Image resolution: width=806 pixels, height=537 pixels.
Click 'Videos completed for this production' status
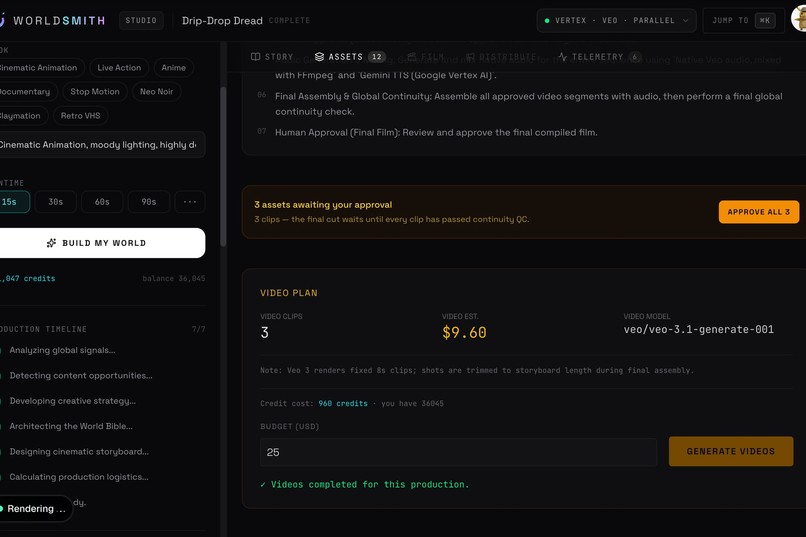(x=364, y=485)
